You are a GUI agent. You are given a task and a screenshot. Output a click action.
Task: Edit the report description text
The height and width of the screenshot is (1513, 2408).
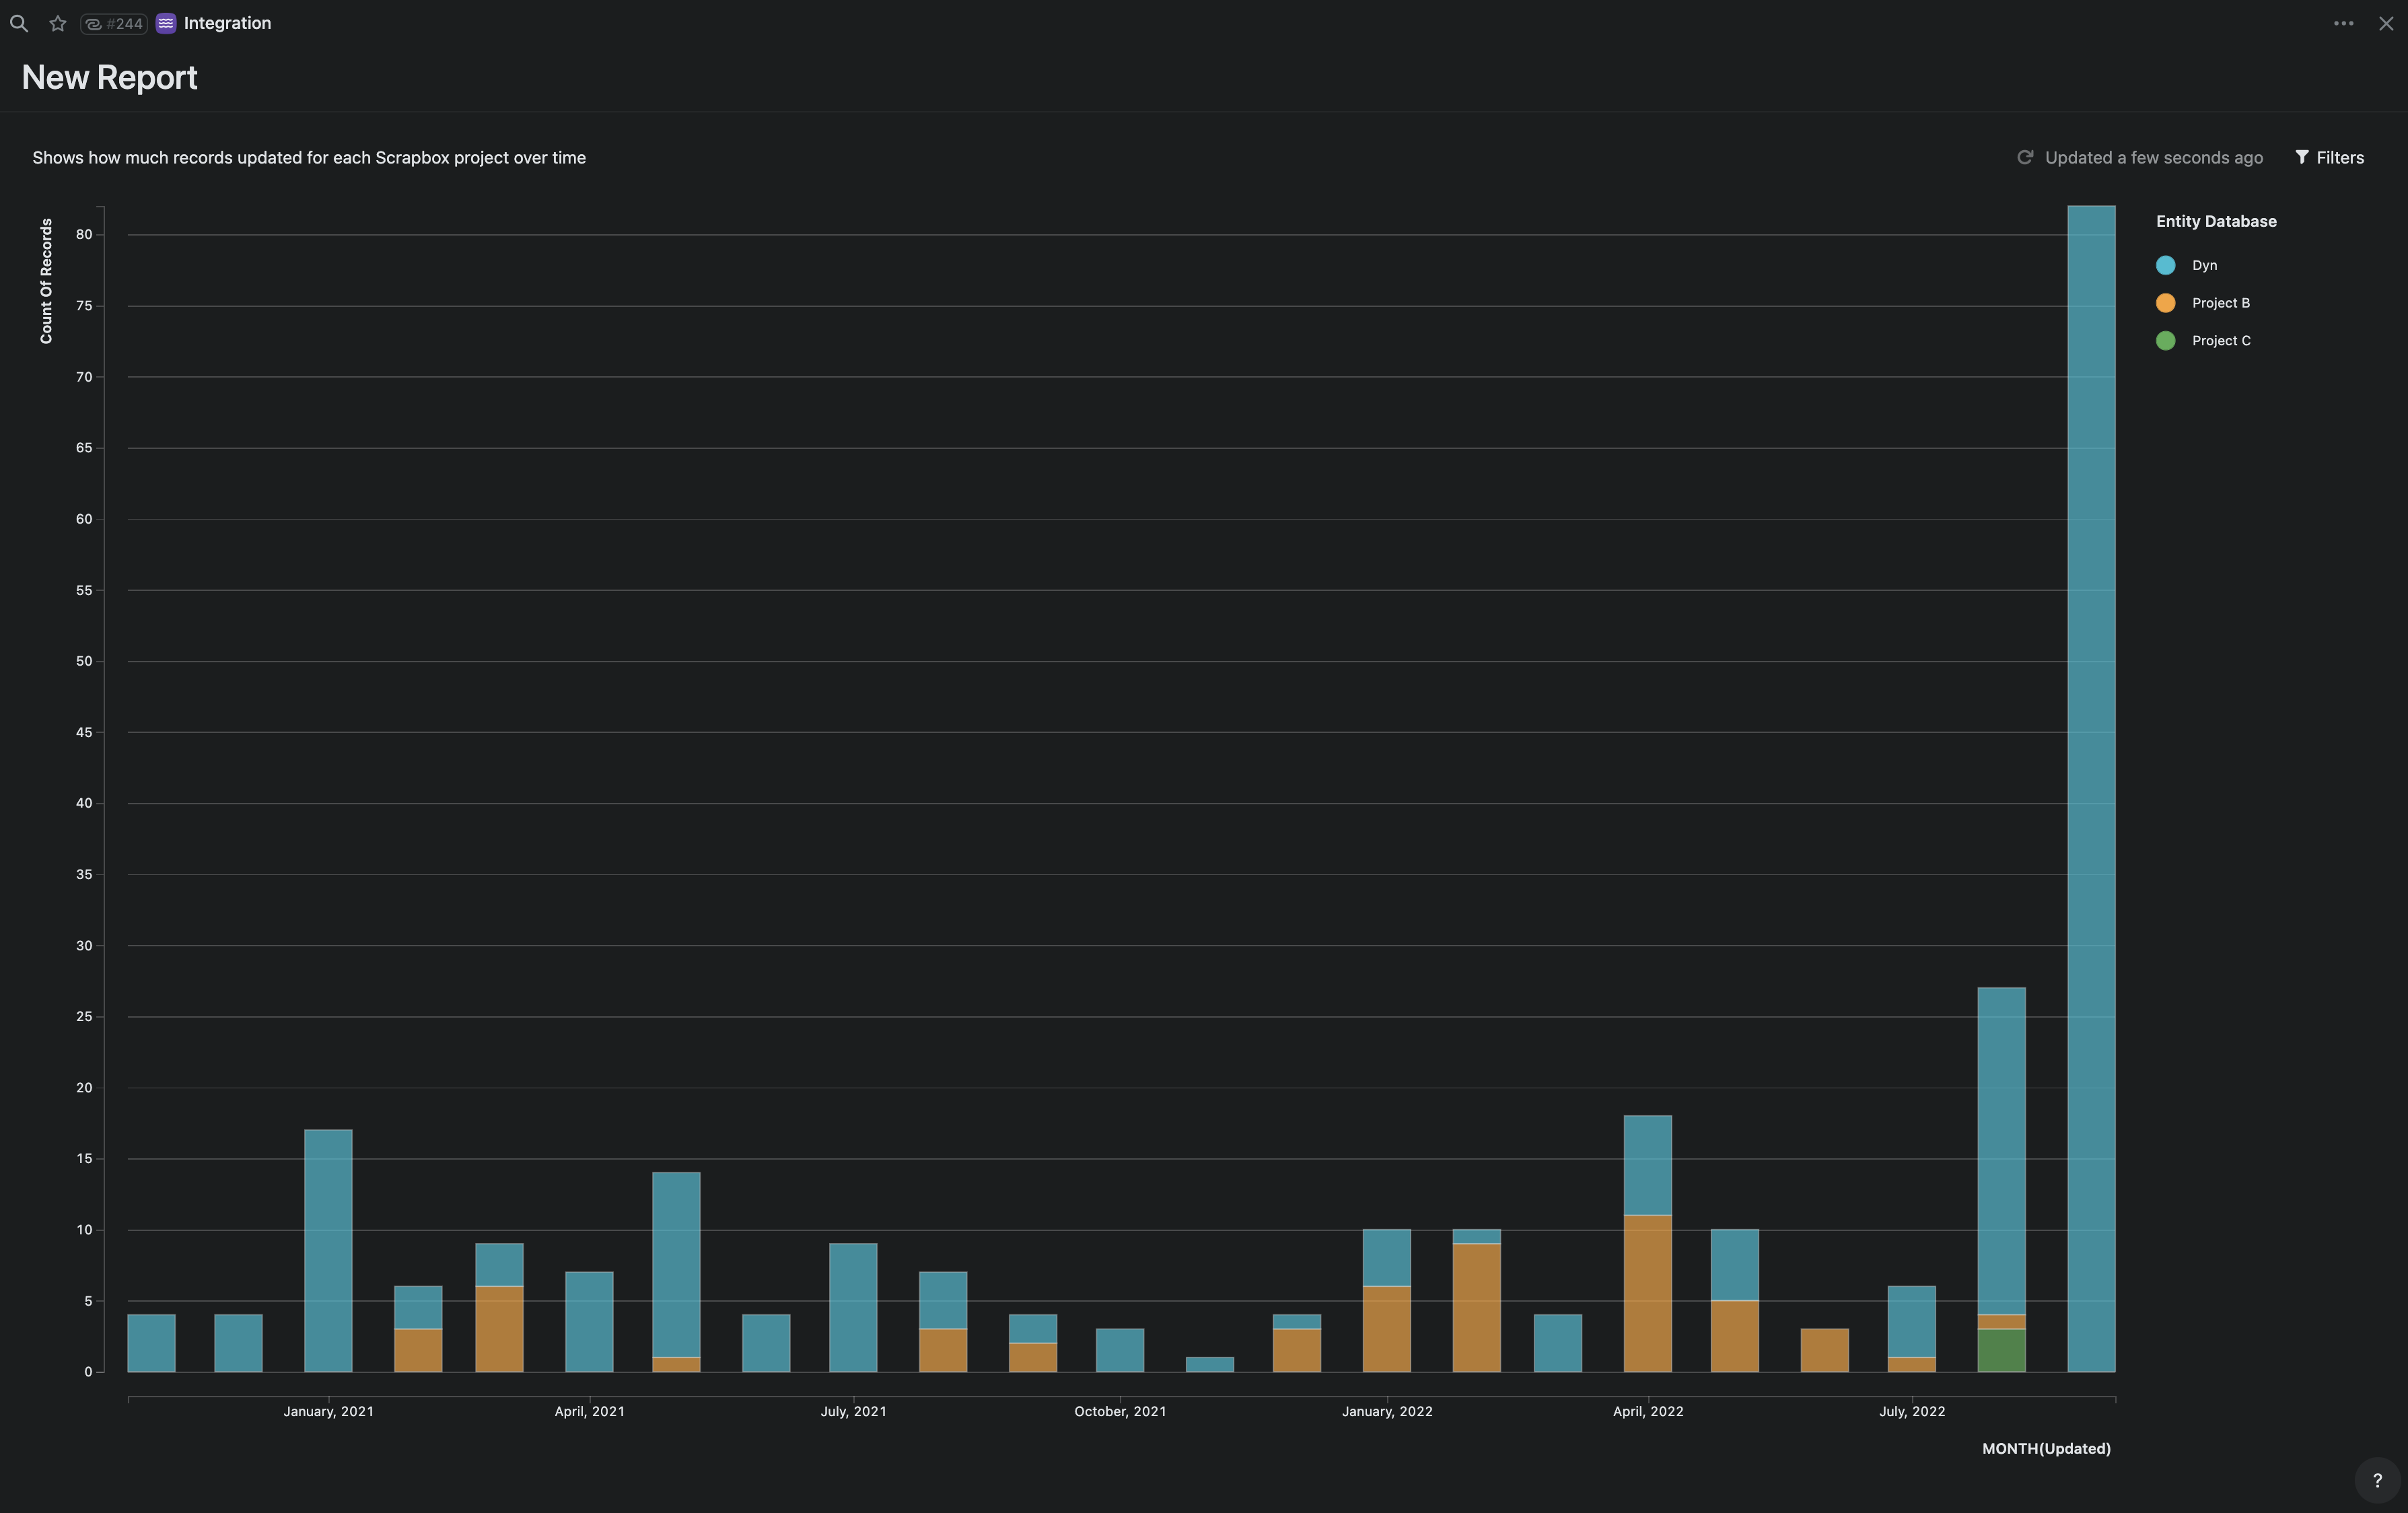pos(309,157)
